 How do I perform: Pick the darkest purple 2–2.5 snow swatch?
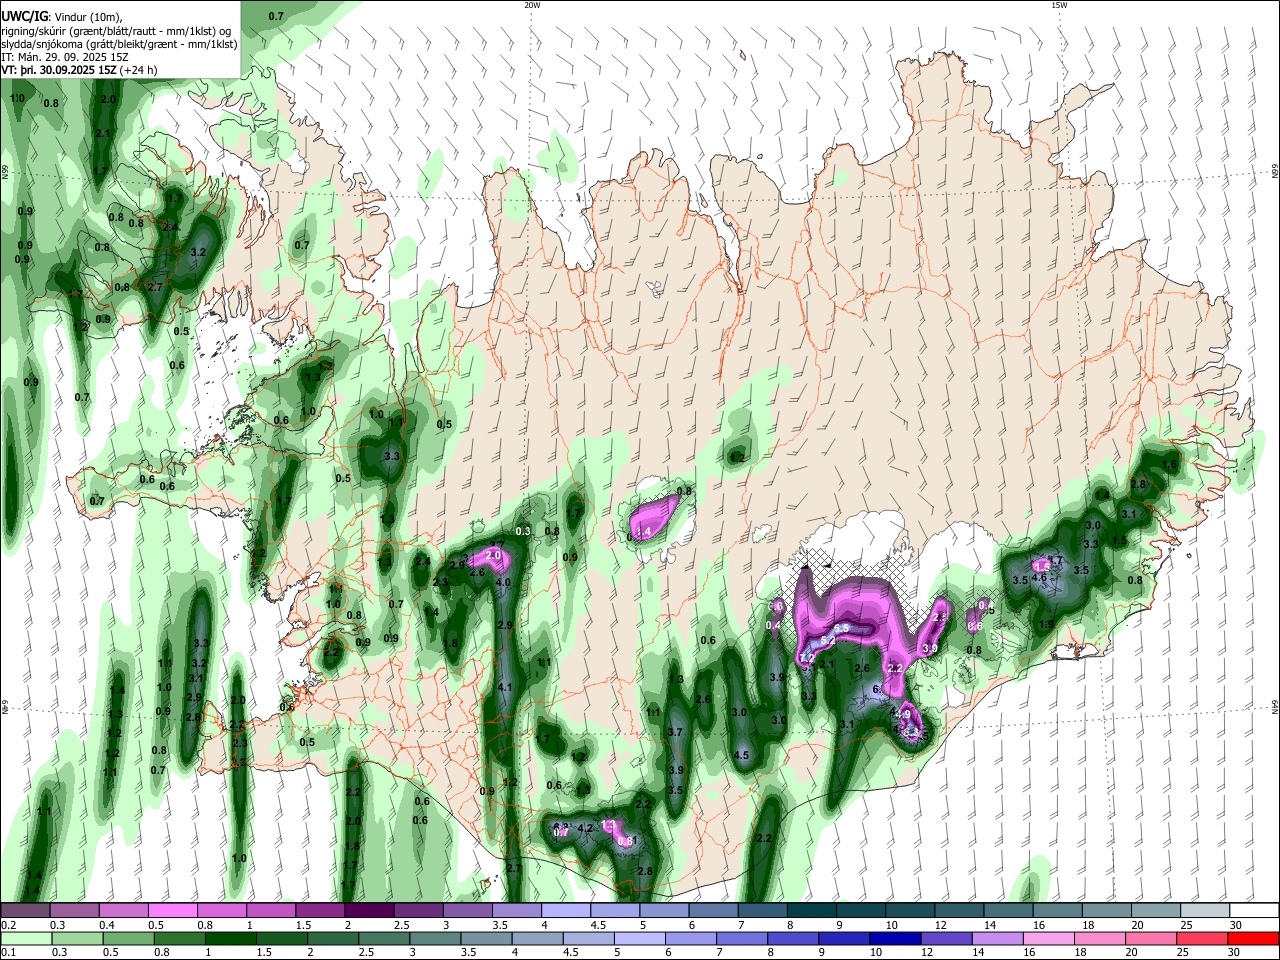[368, 911]
